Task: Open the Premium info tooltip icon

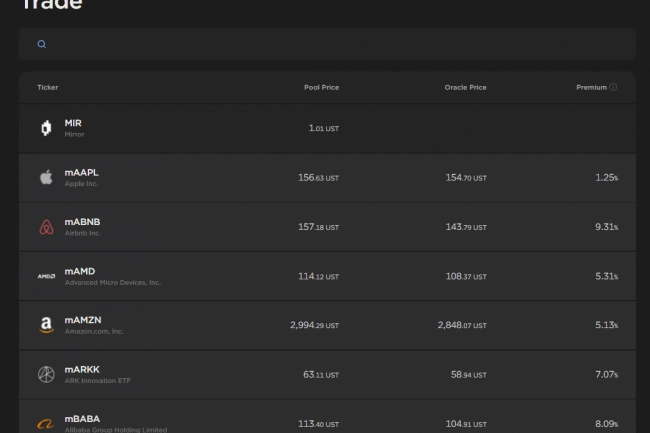Action: tap(613, 87)
